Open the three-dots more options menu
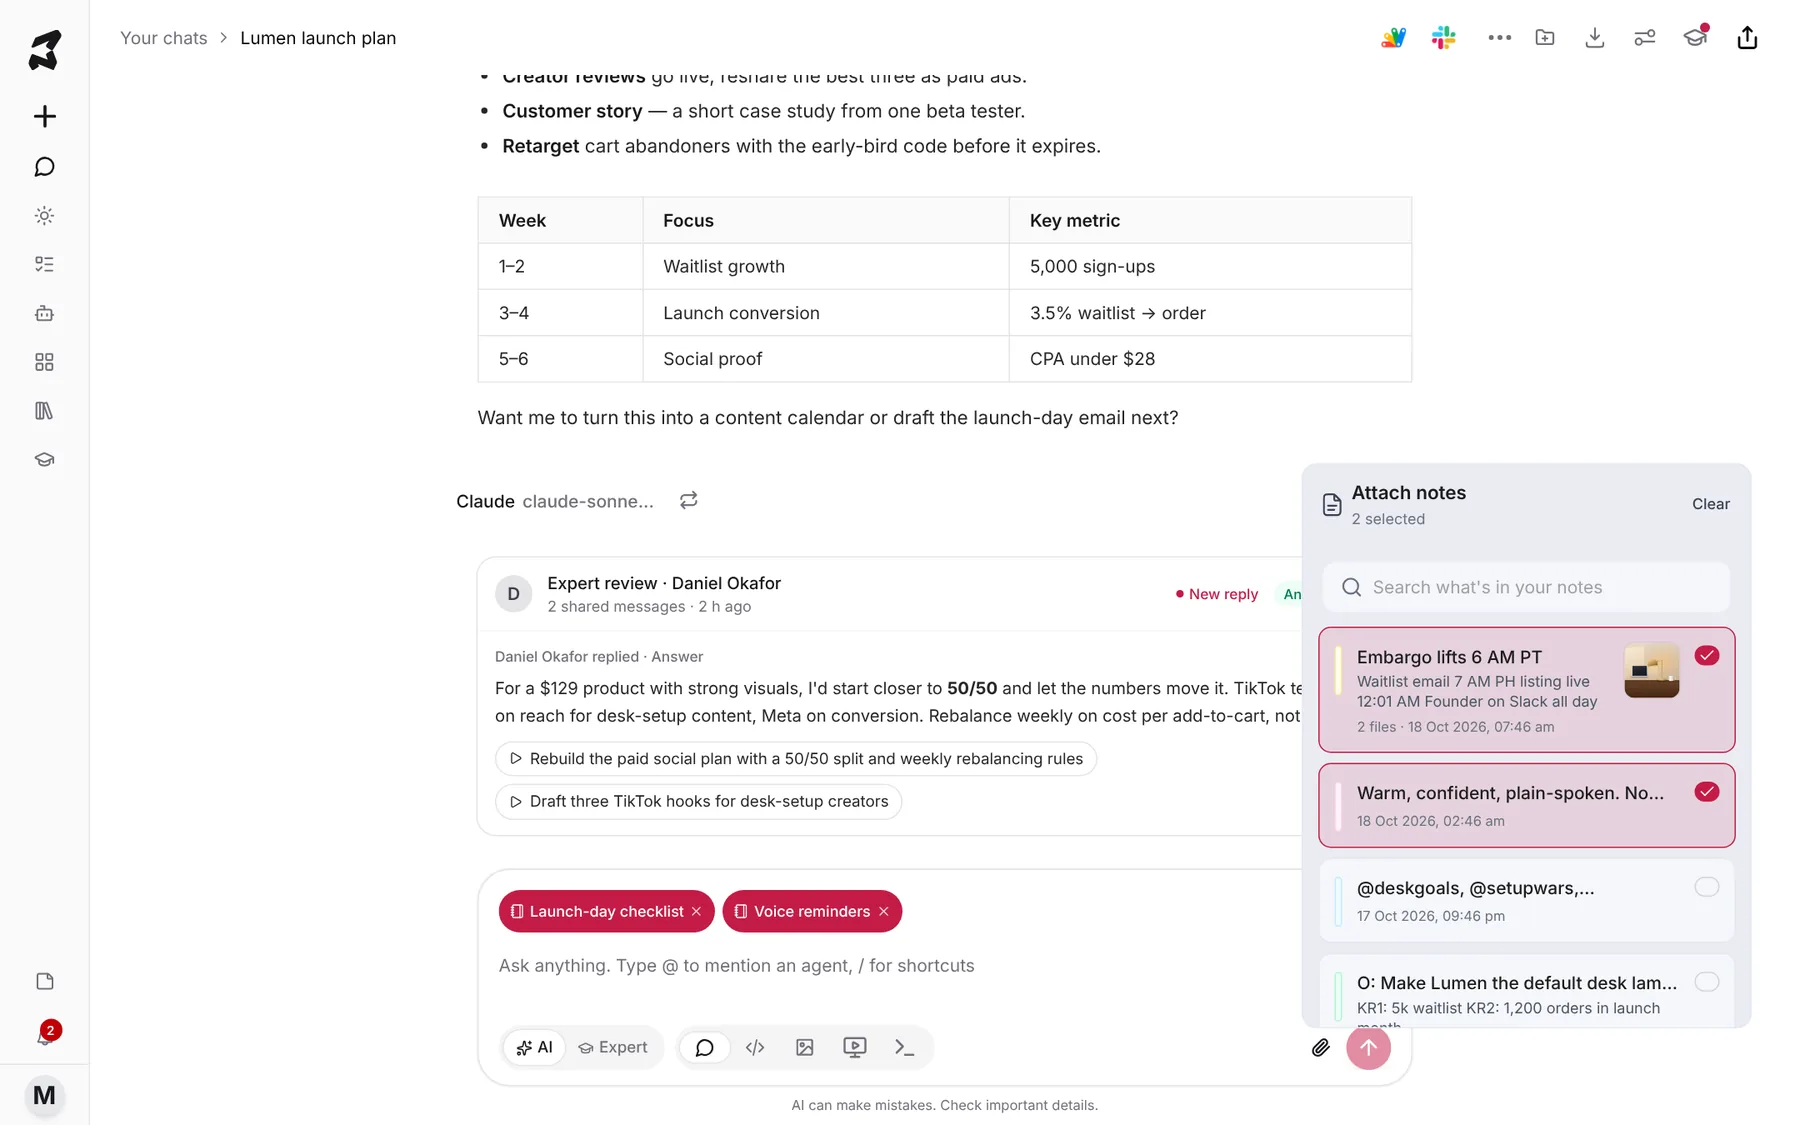 tap(1499, 38)
